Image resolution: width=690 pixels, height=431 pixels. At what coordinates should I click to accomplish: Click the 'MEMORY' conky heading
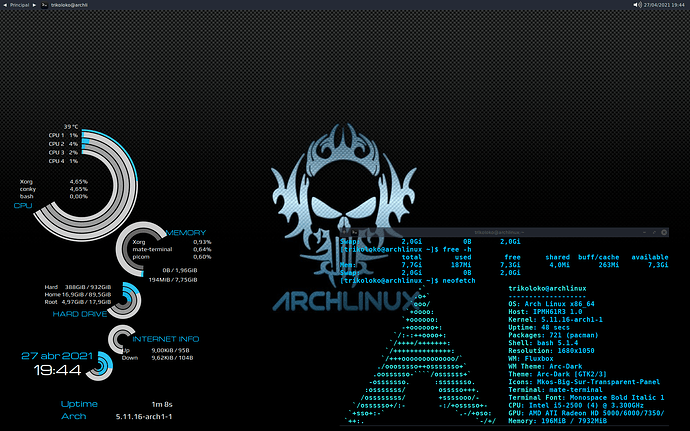(x=186, y=232)
